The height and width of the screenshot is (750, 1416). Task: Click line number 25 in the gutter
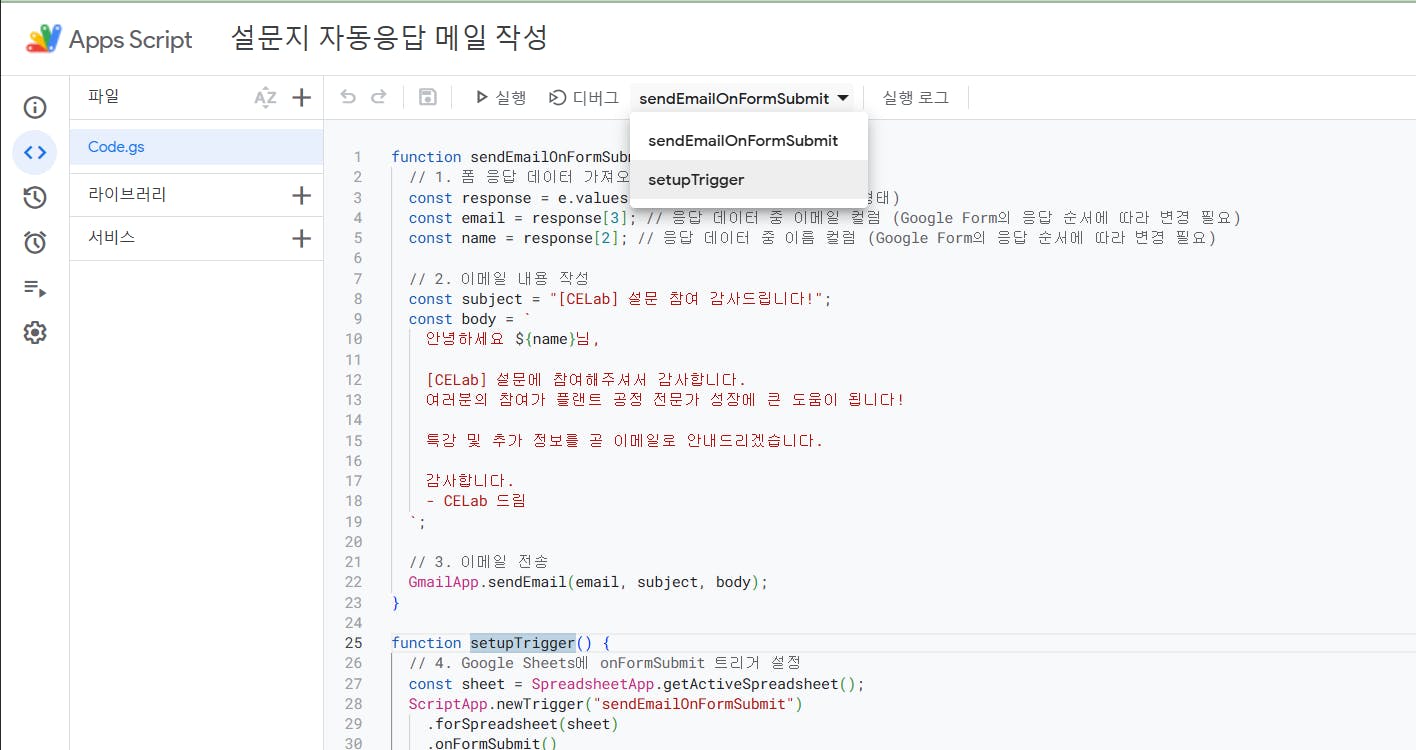pos(353,643)
